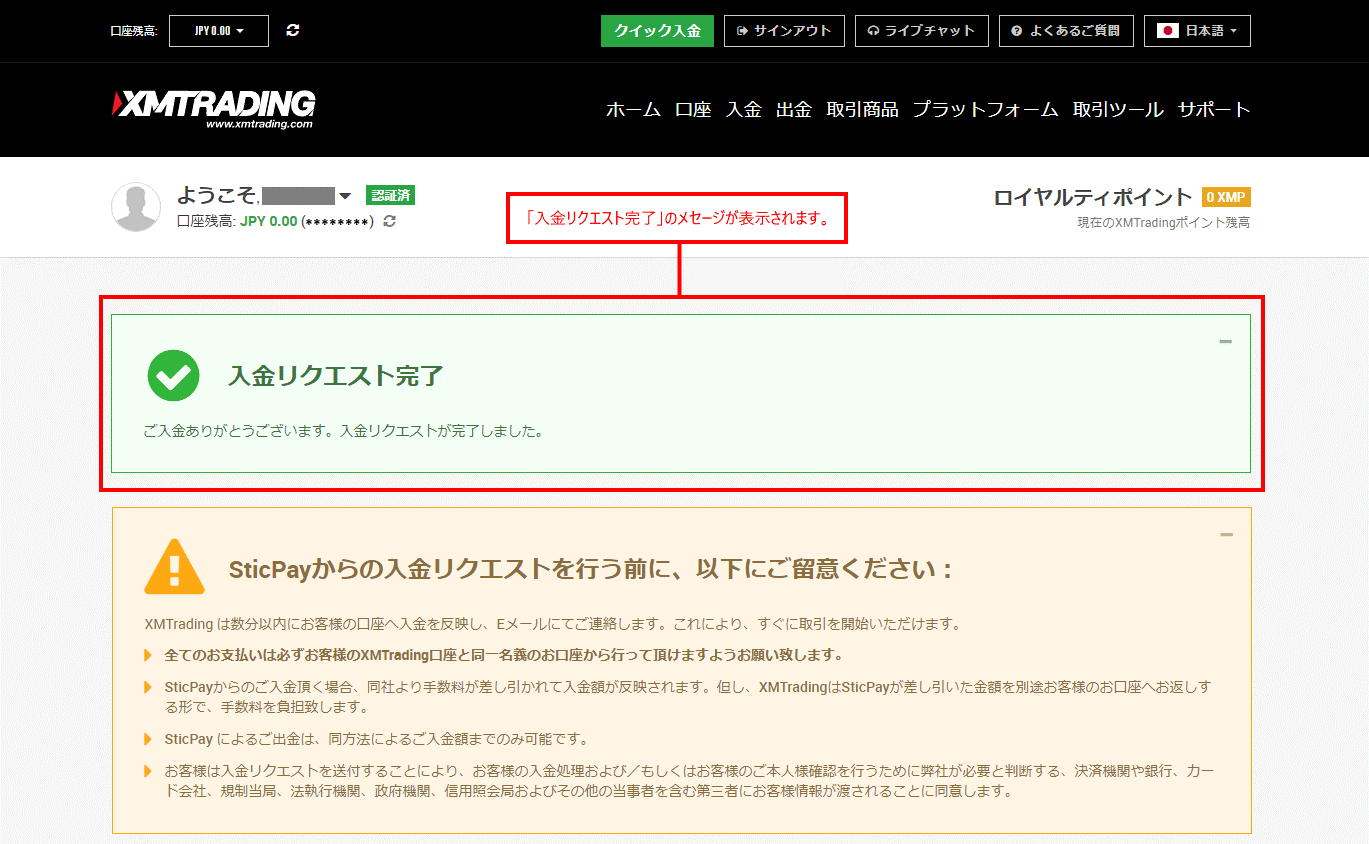
Task: Click the green 認証済 verified badge
Action: [390, 195]
